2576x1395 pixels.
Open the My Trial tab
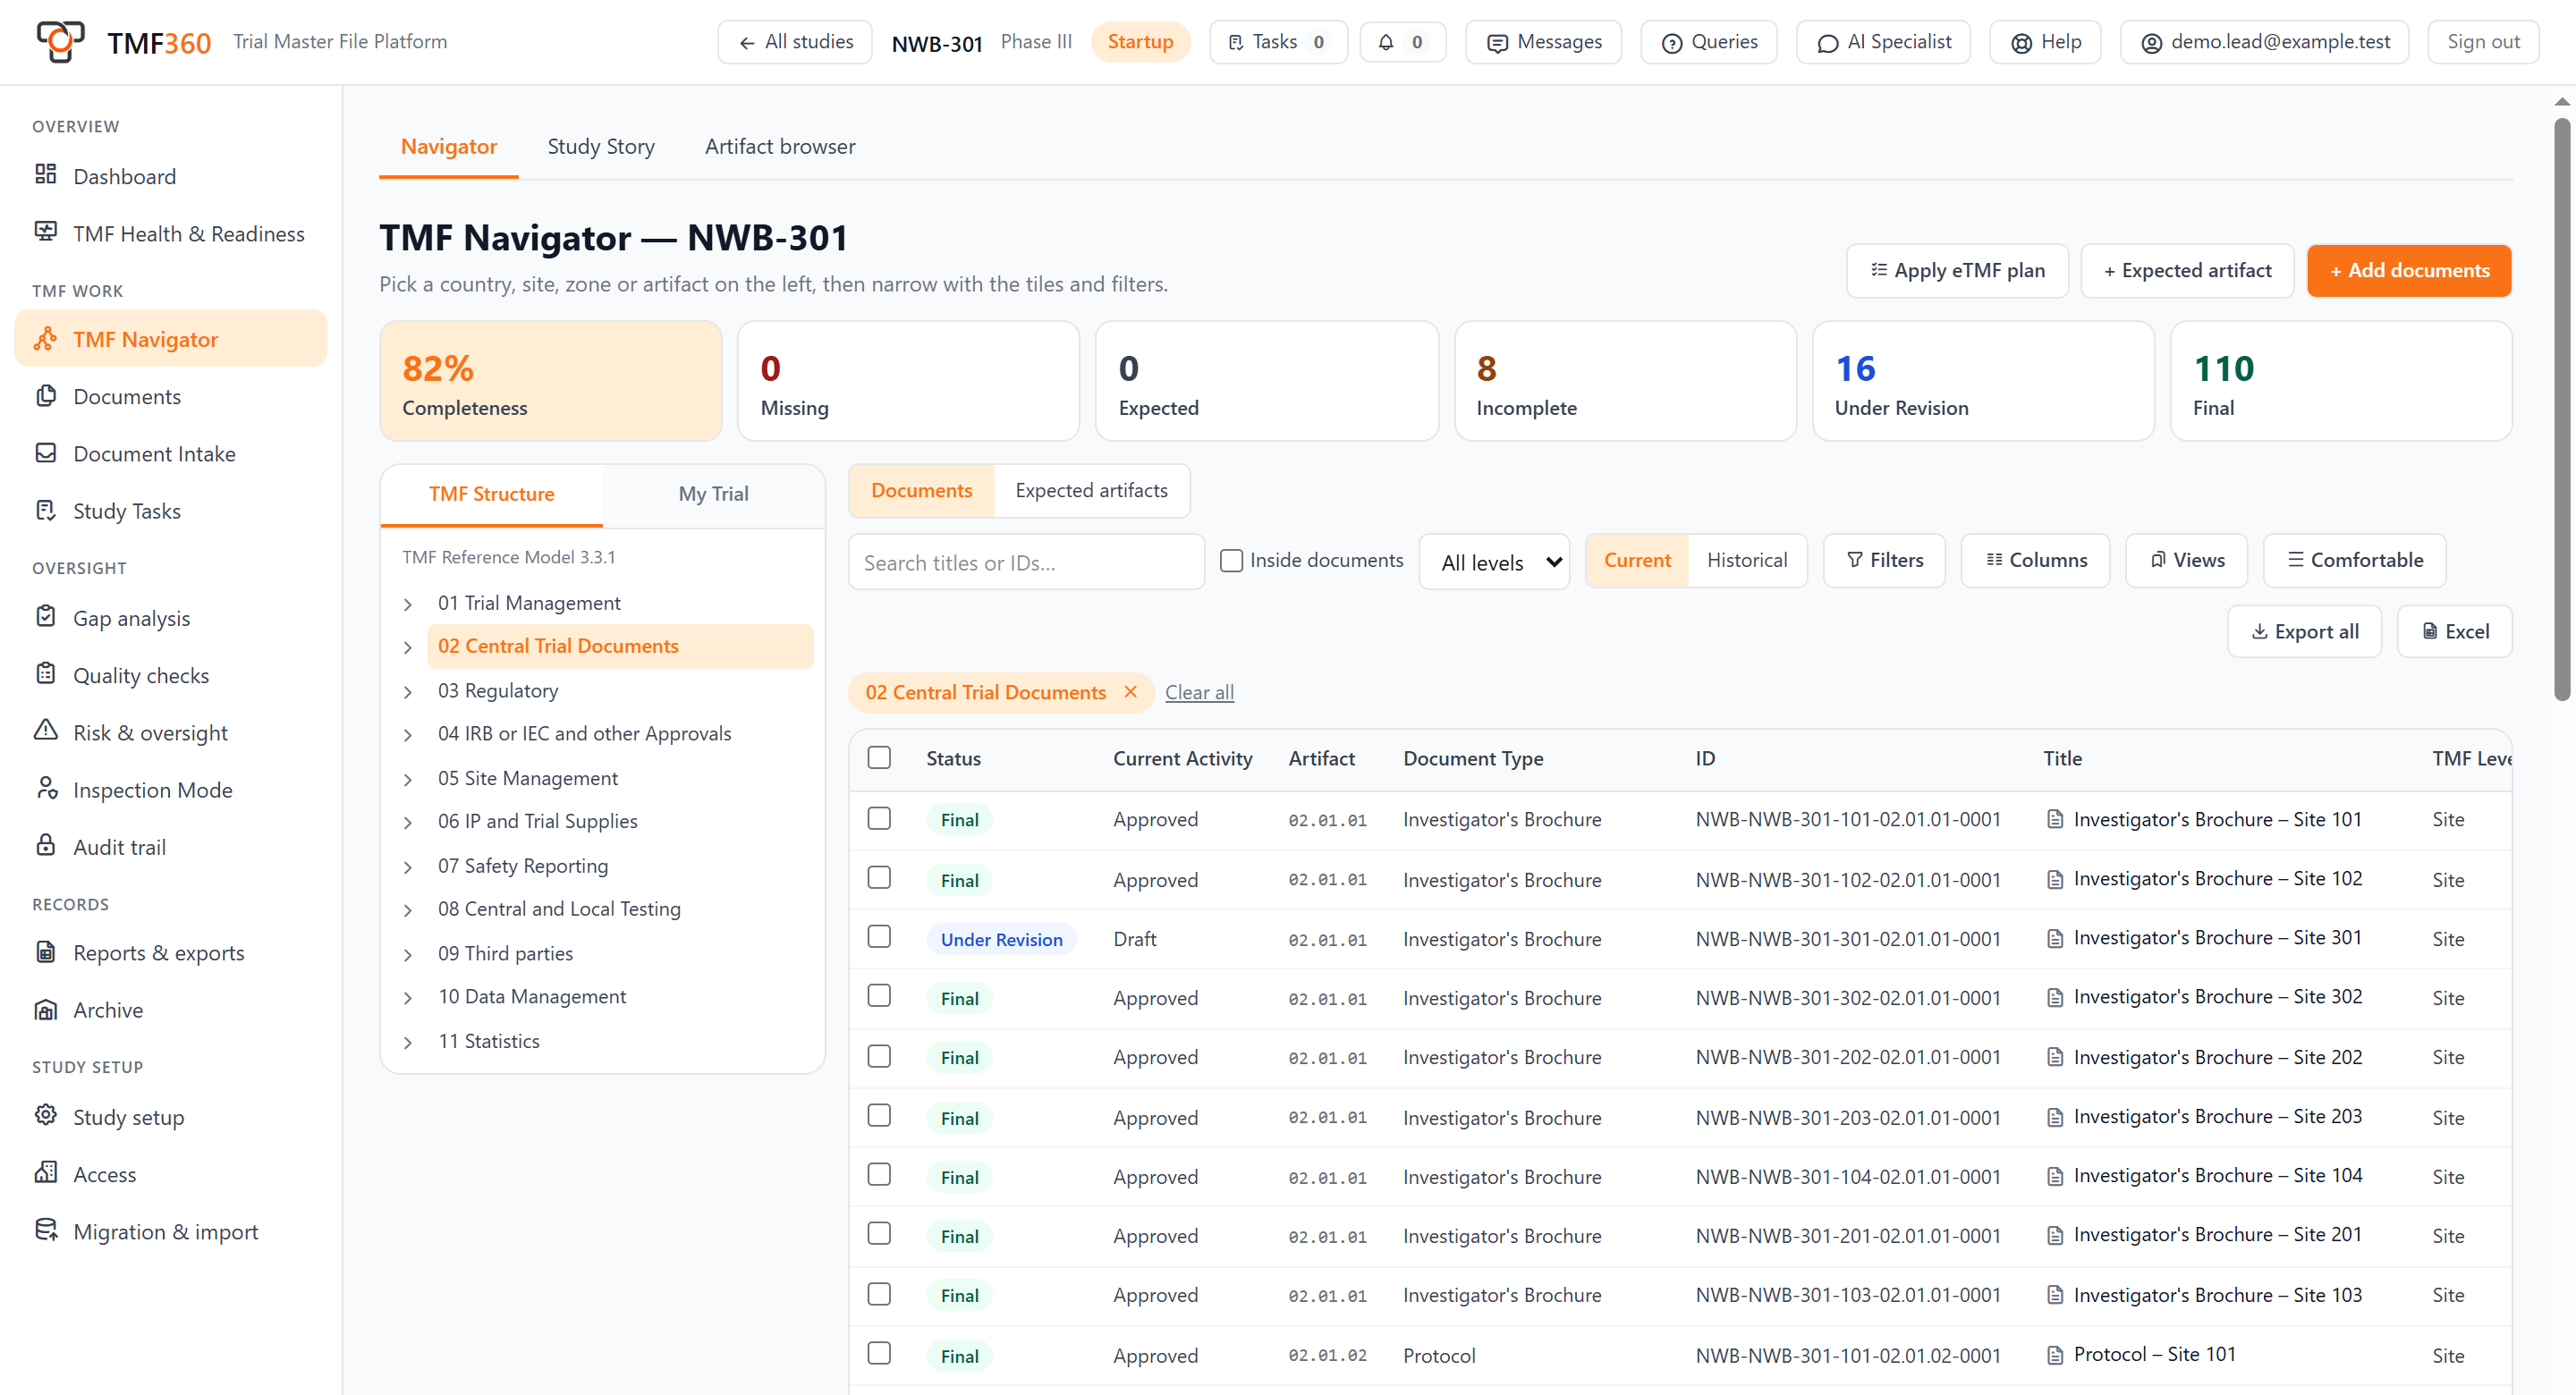[713, 494]
